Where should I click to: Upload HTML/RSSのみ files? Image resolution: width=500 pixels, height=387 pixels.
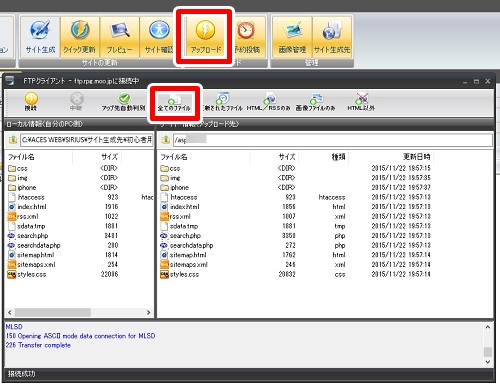pos(268,102)
